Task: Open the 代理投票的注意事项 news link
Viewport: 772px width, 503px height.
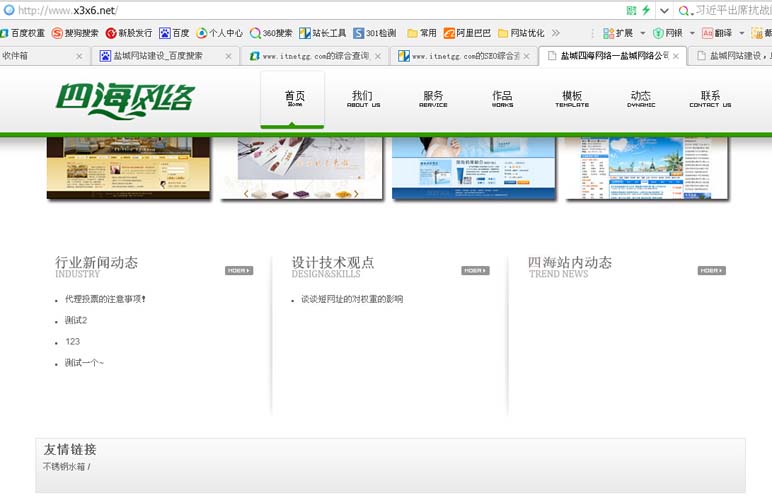Action: [x=104, y=299]
